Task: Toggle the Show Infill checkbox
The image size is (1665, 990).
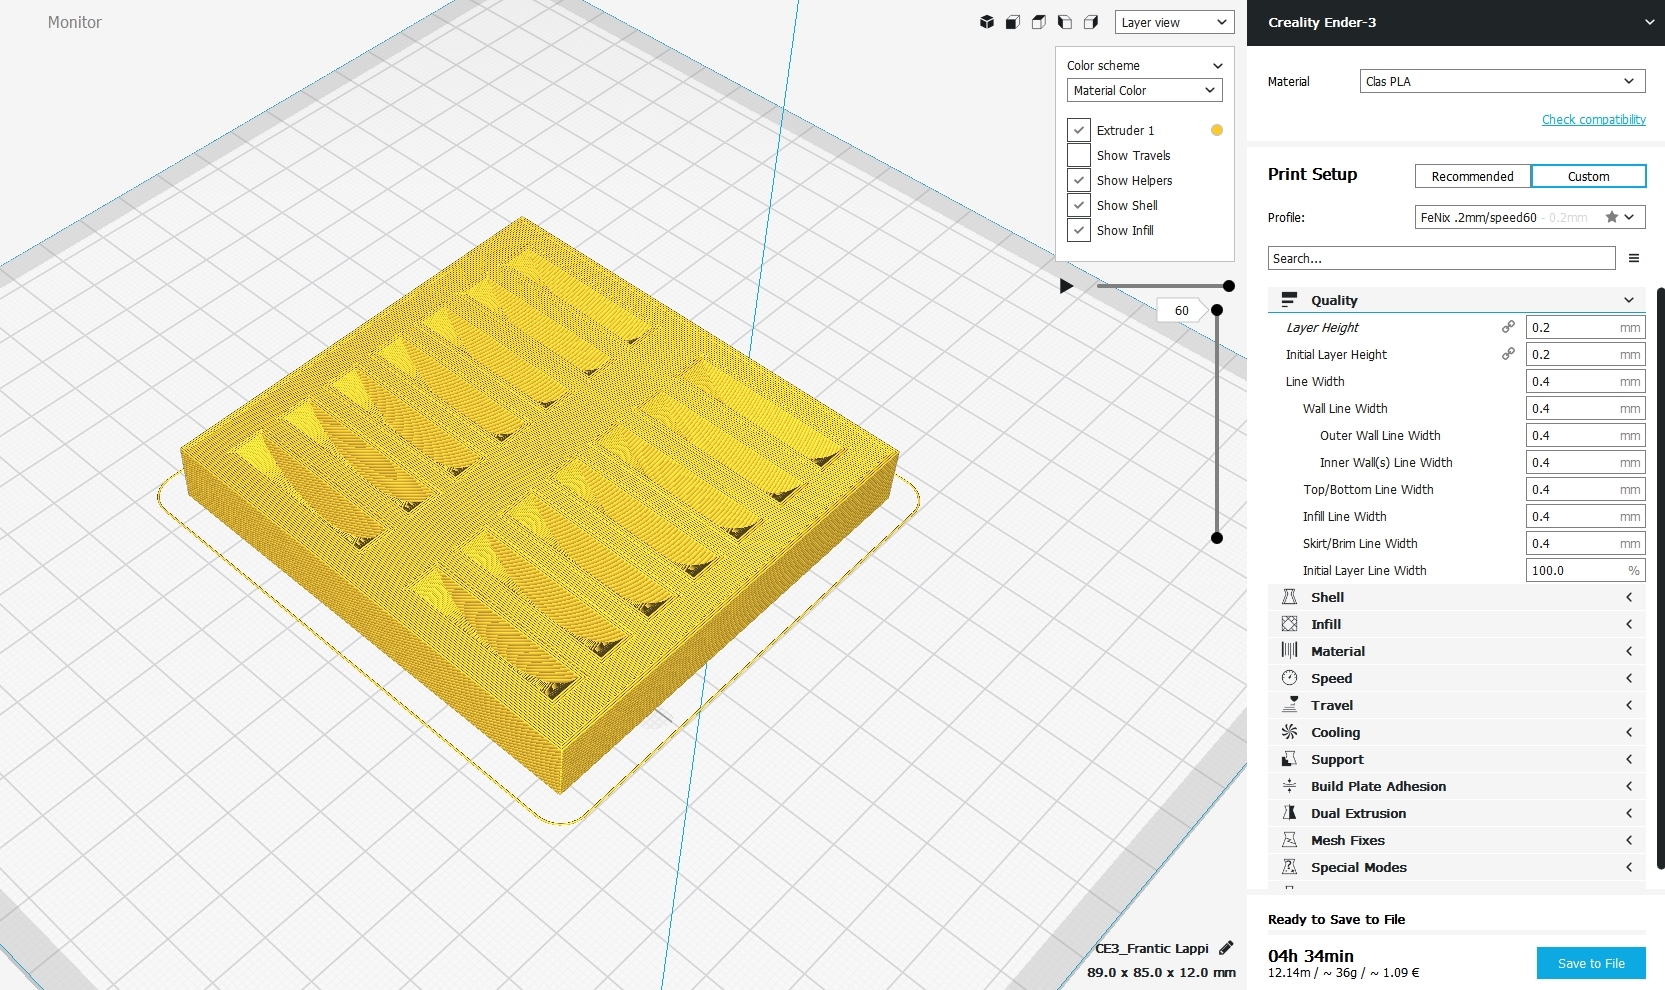Action: [1078, 230]
